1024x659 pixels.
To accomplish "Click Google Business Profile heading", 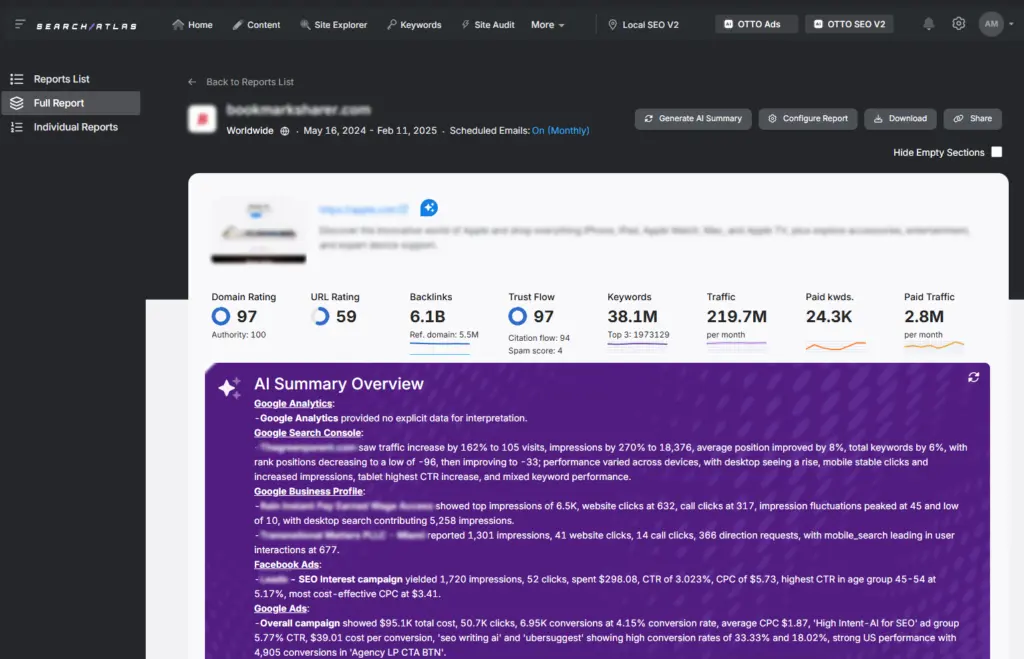I will click(308, 491).
